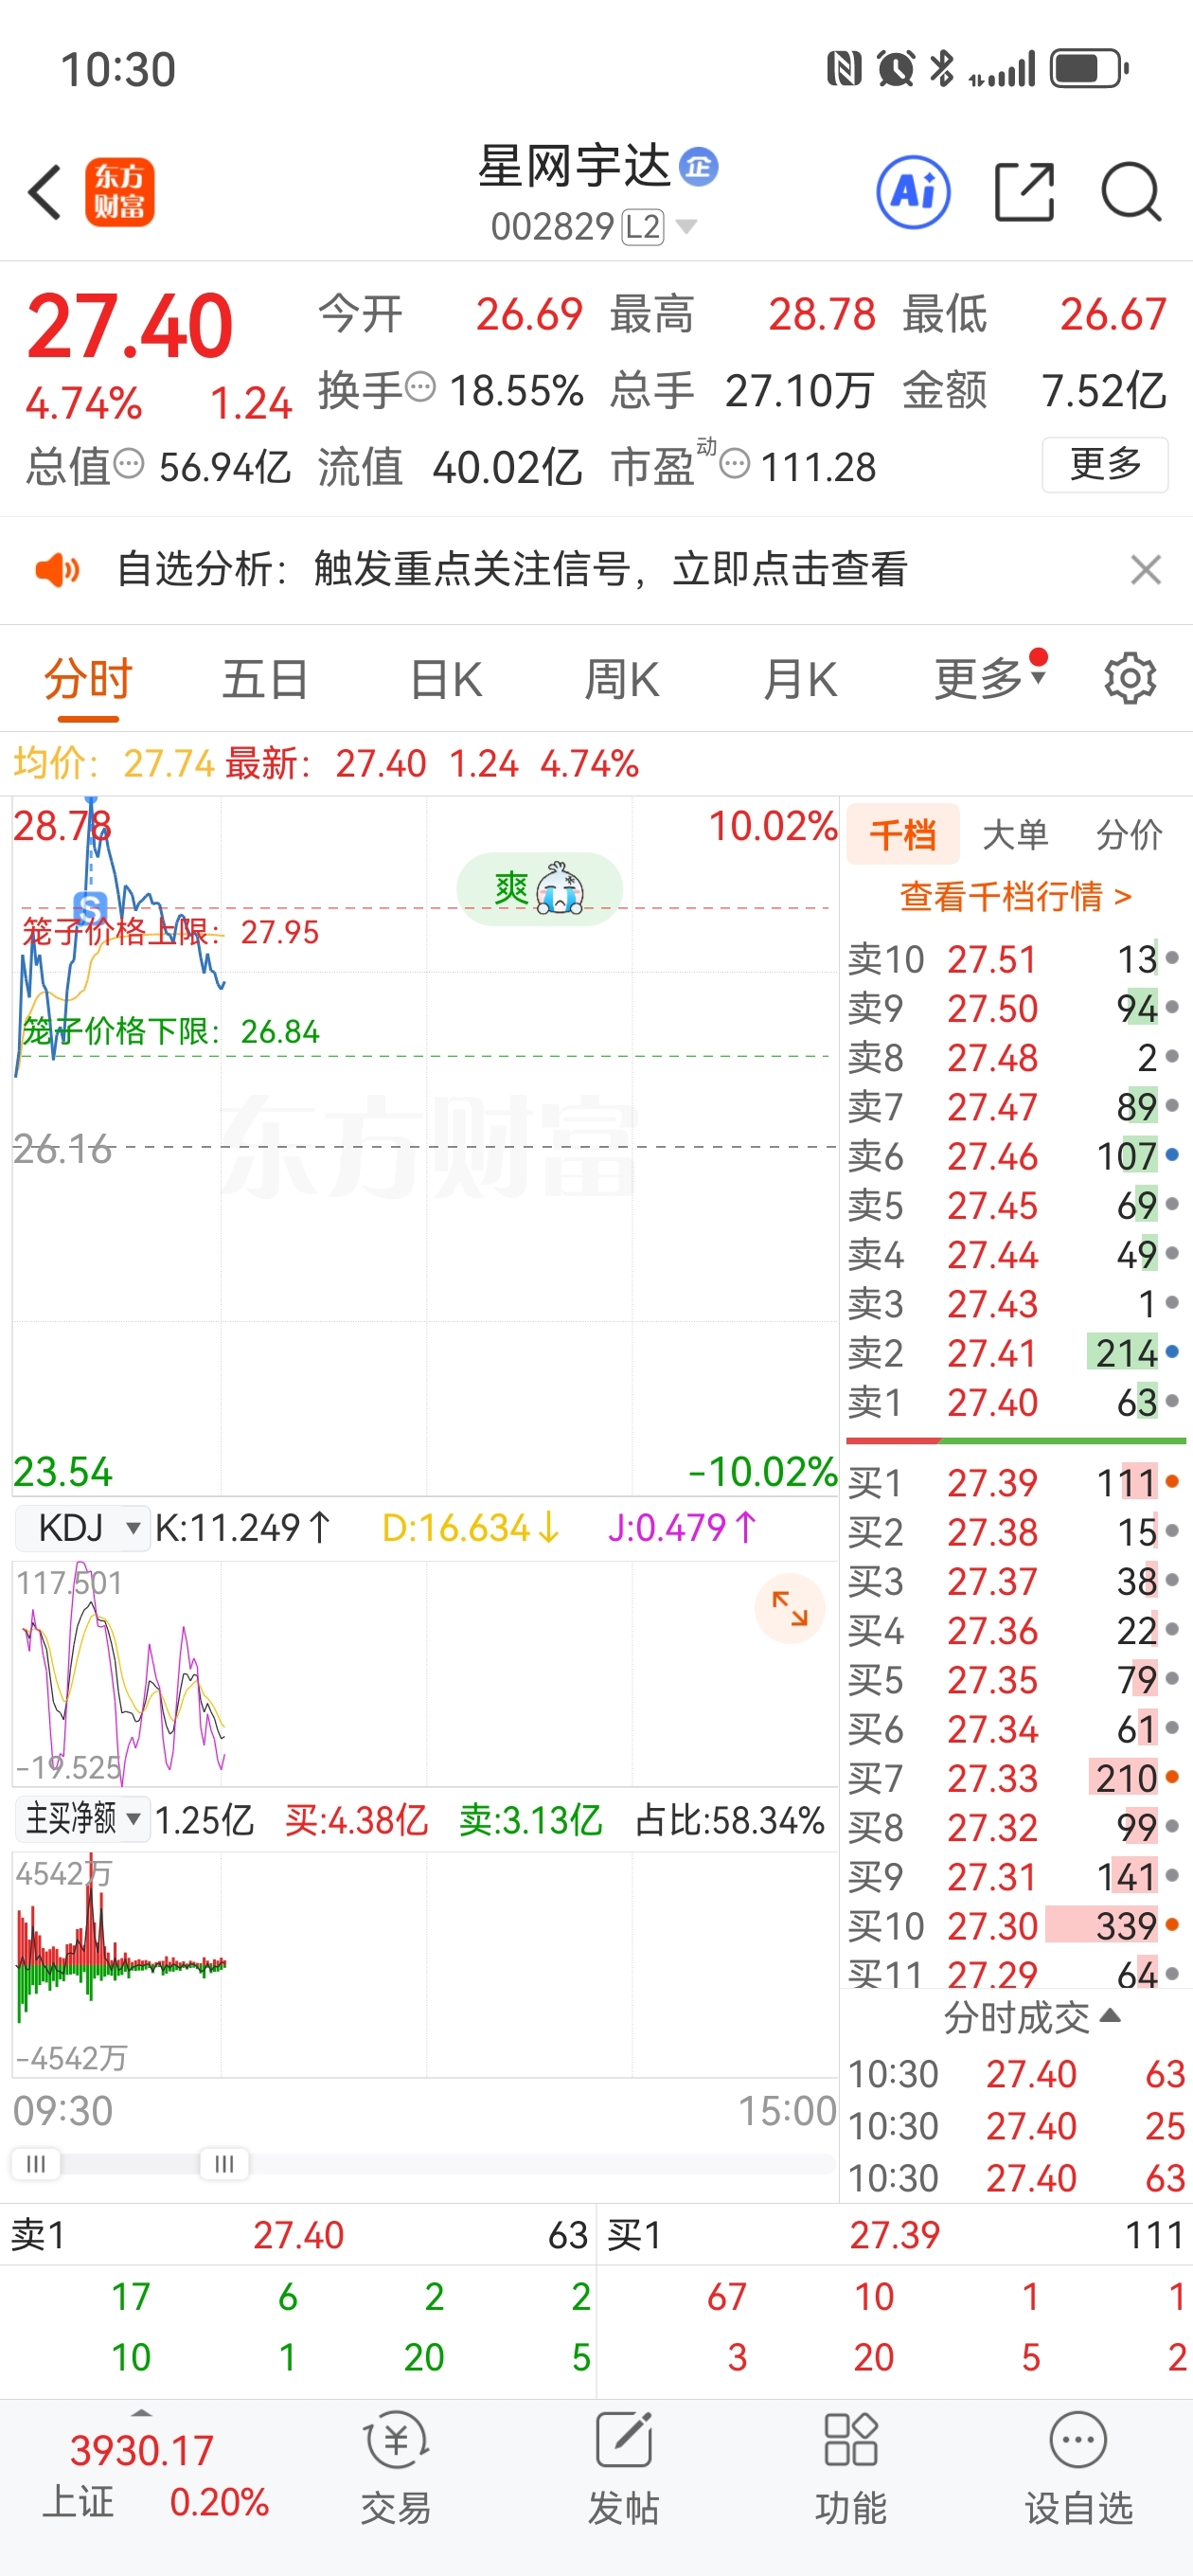Tap the 买9 27.31 order row
The height and width of the screenshot is (2576, 1193).
point(1015,1876)
